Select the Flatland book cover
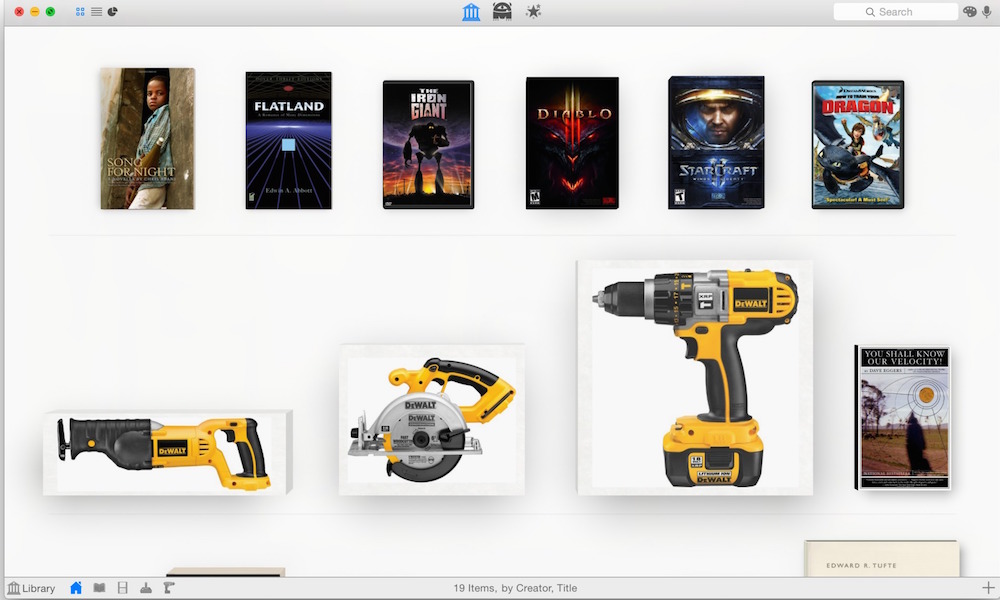Viewport: 1000px width, 600px height. click(x=288, y=140)
